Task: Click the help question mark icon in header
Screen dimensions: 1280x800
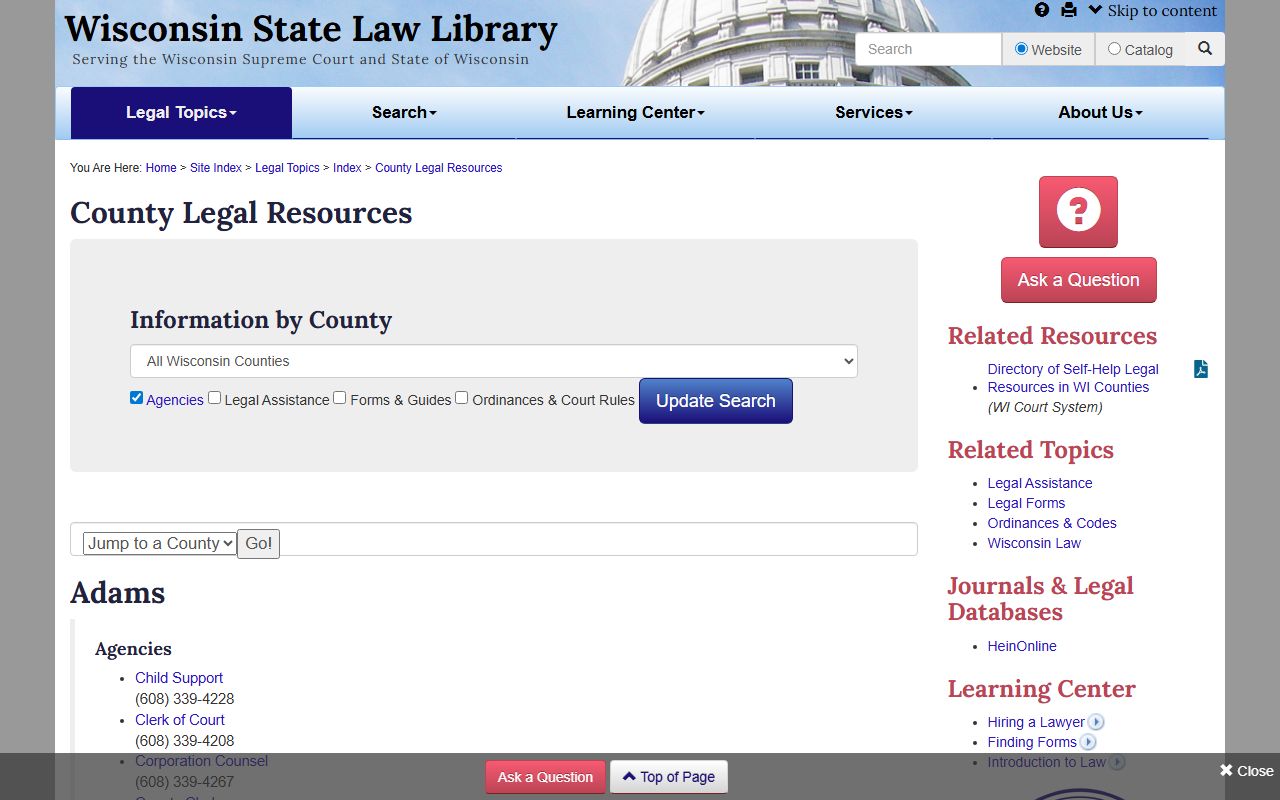Action: 1042,10
